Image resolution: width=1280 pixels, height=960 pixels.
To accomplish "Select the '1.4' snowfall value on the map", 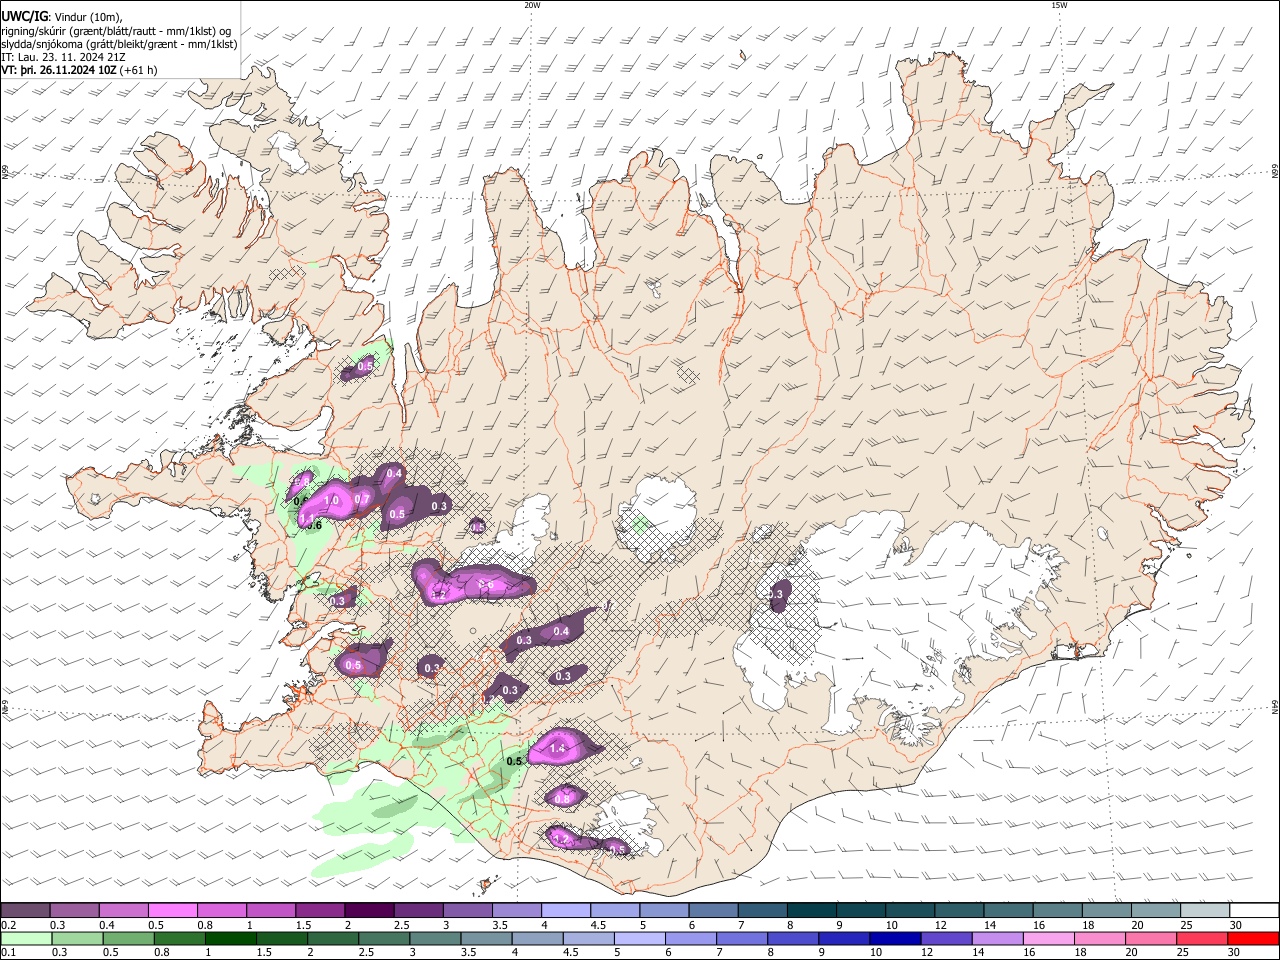I will (x=558, y=748).
